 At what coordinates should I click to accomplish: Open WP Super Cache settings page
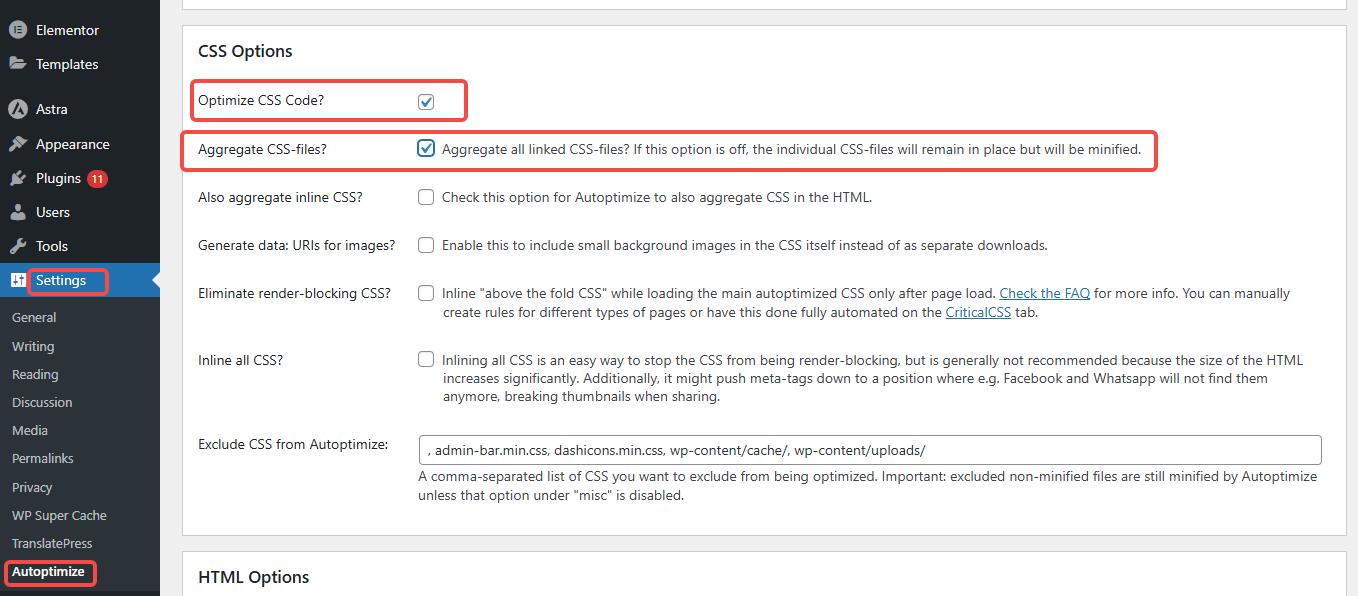59,515
